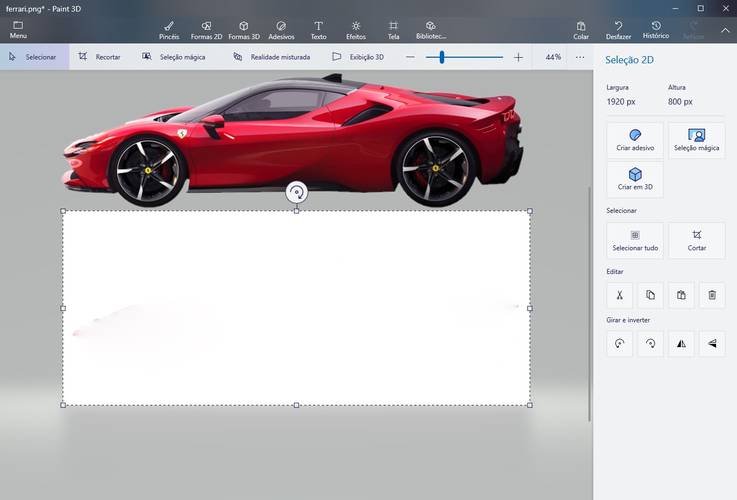737x500 pixels.
Task: Click the Seleção 2D panel heading
Action: click(629, 60)
